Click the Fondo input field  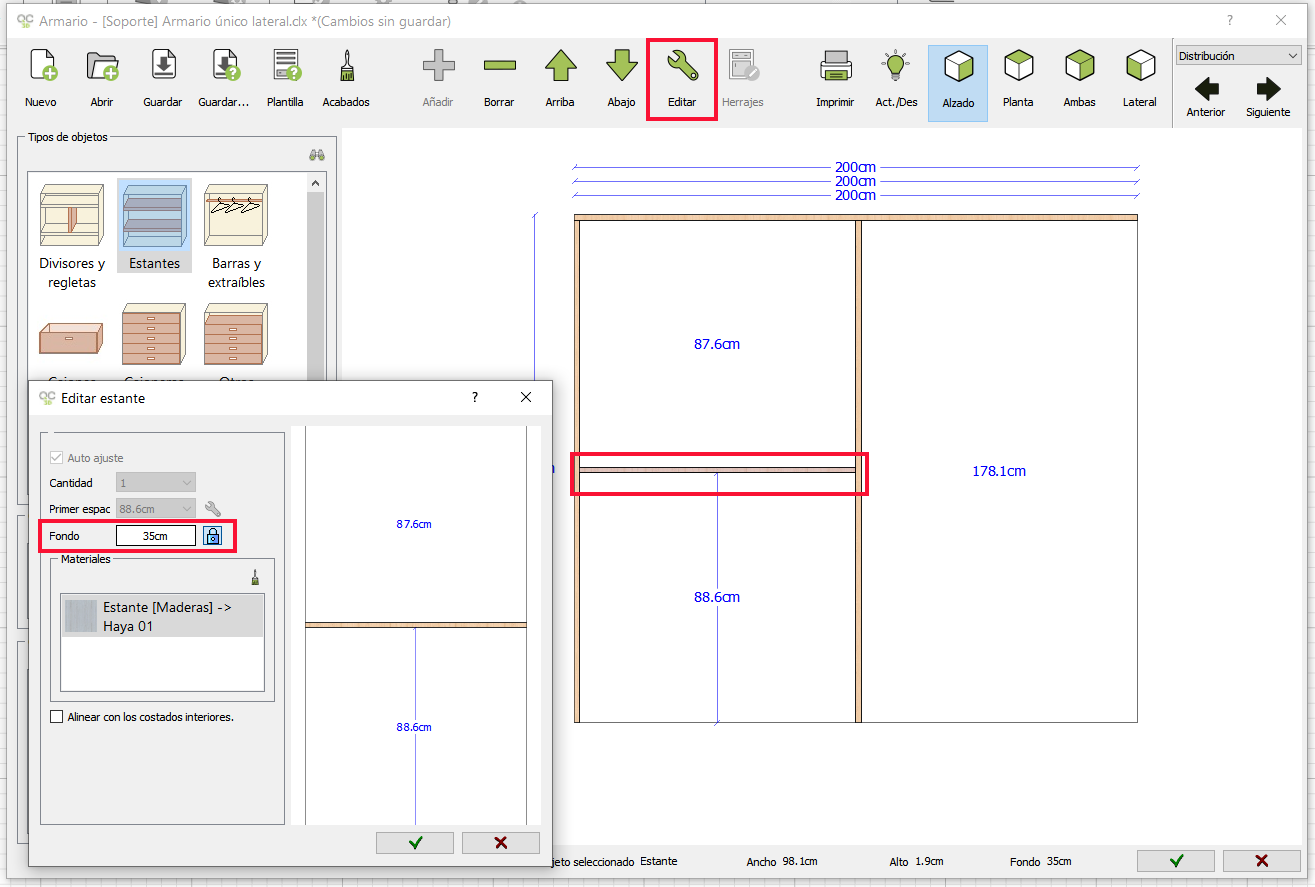(x=155, y=536)
